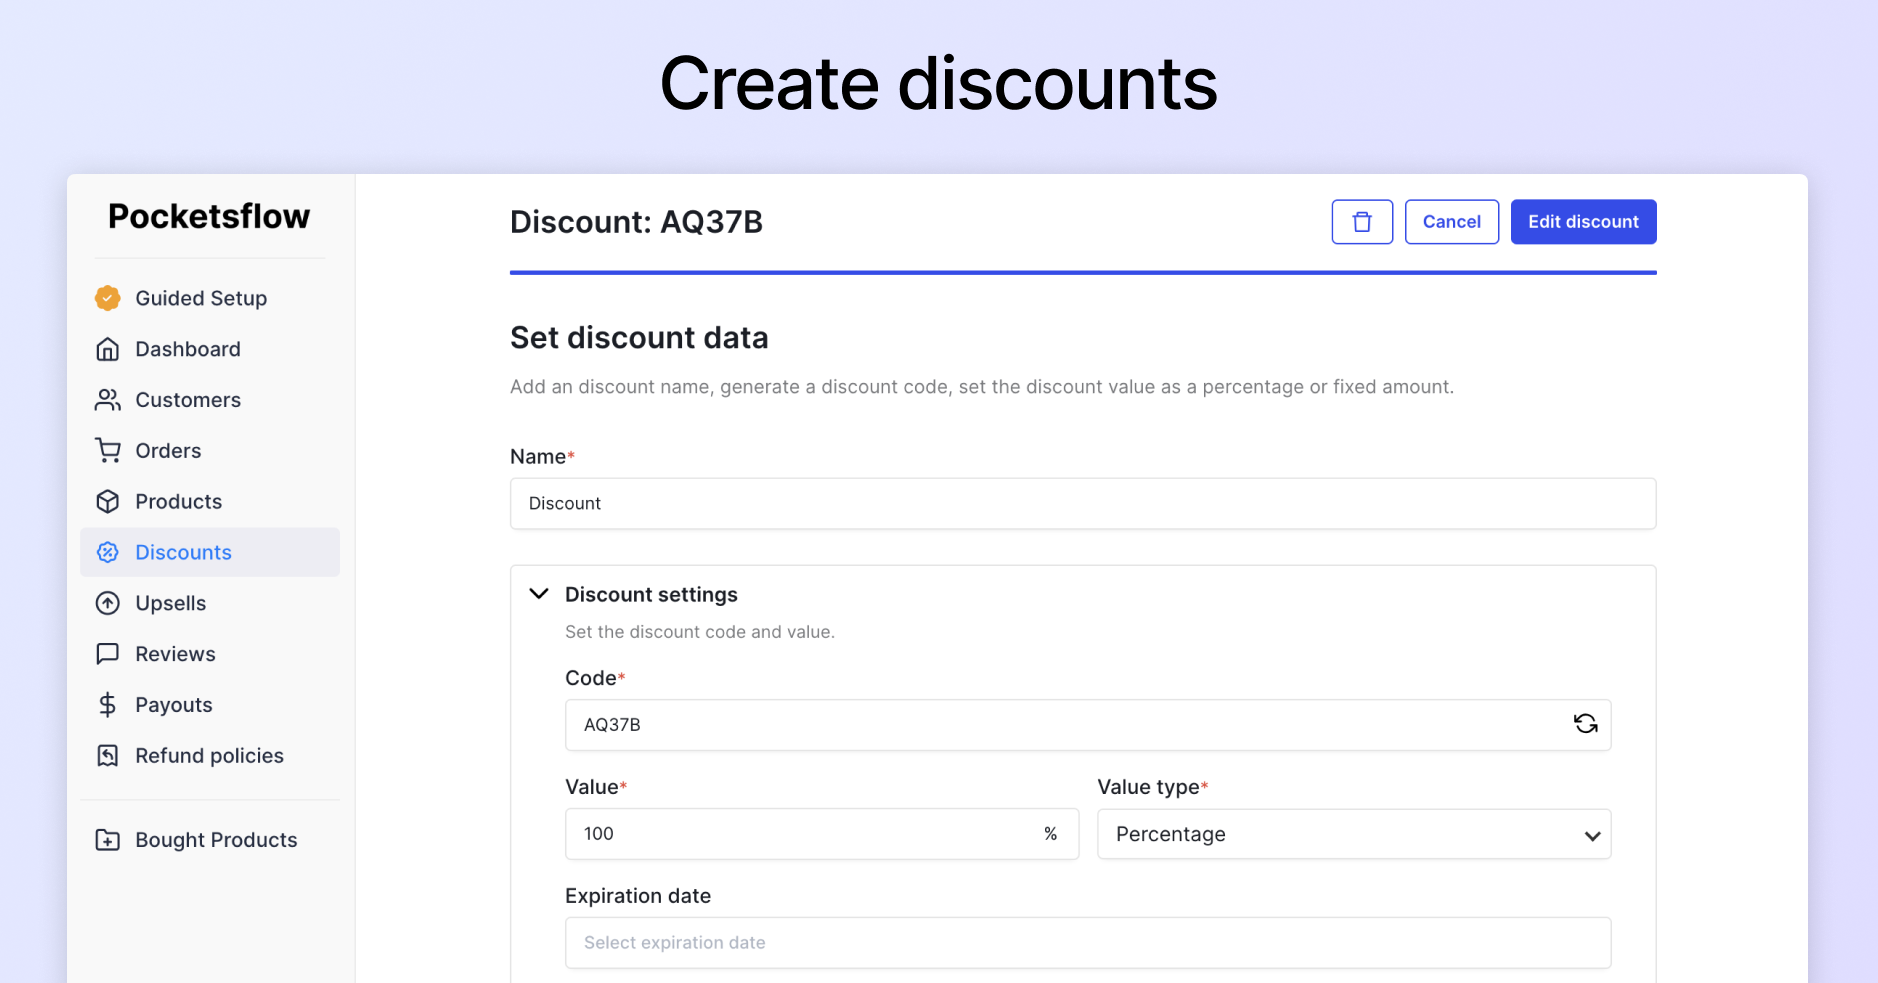This screenshot has height=983, width=1878.
Task: Click the trash delete discount icon
Action: click(x=1362, y=222)
